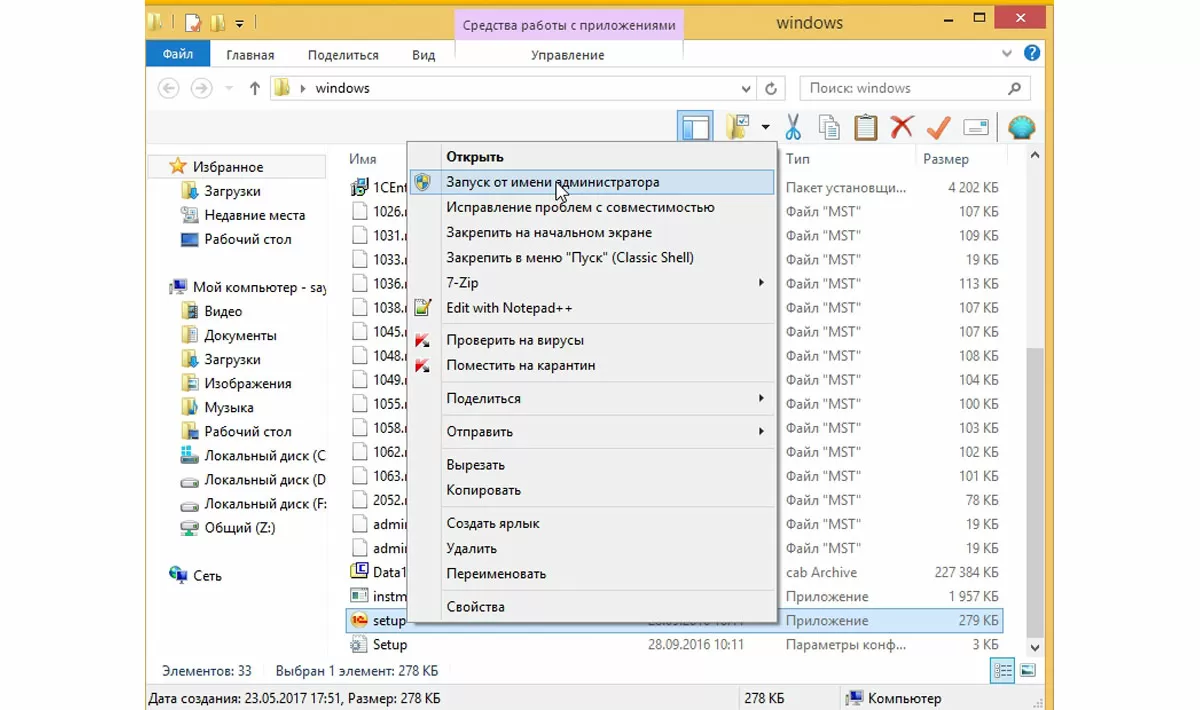Choose Копировать in context menu
The image size is (1200, 710).
592,490
